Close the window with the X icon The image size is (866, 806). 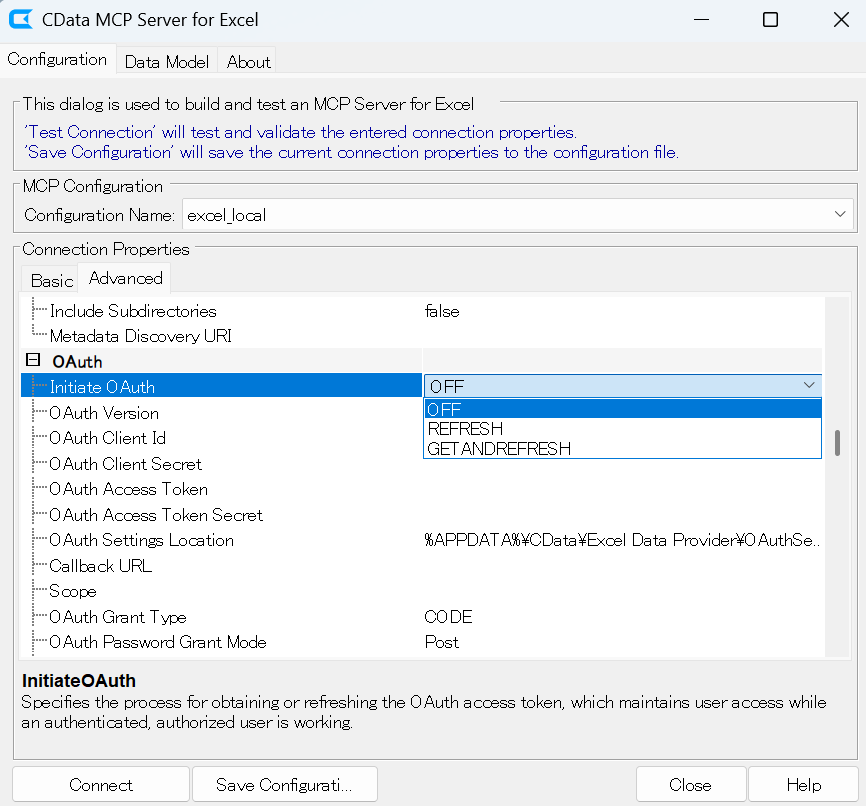[x=841, y=20]
